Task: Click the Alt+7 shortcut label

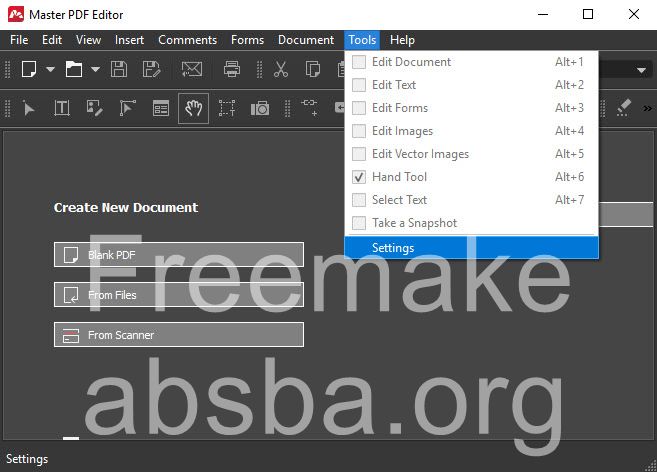Action: pos(569,200)
